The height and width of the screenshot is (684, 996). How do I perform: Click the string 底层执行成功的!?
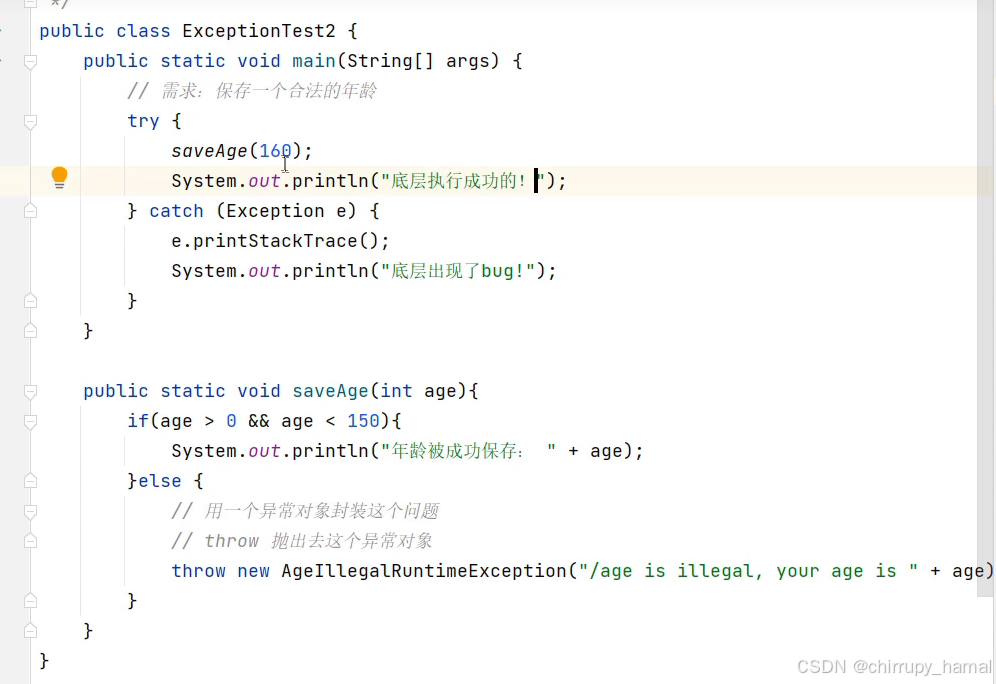coord(462,181)
